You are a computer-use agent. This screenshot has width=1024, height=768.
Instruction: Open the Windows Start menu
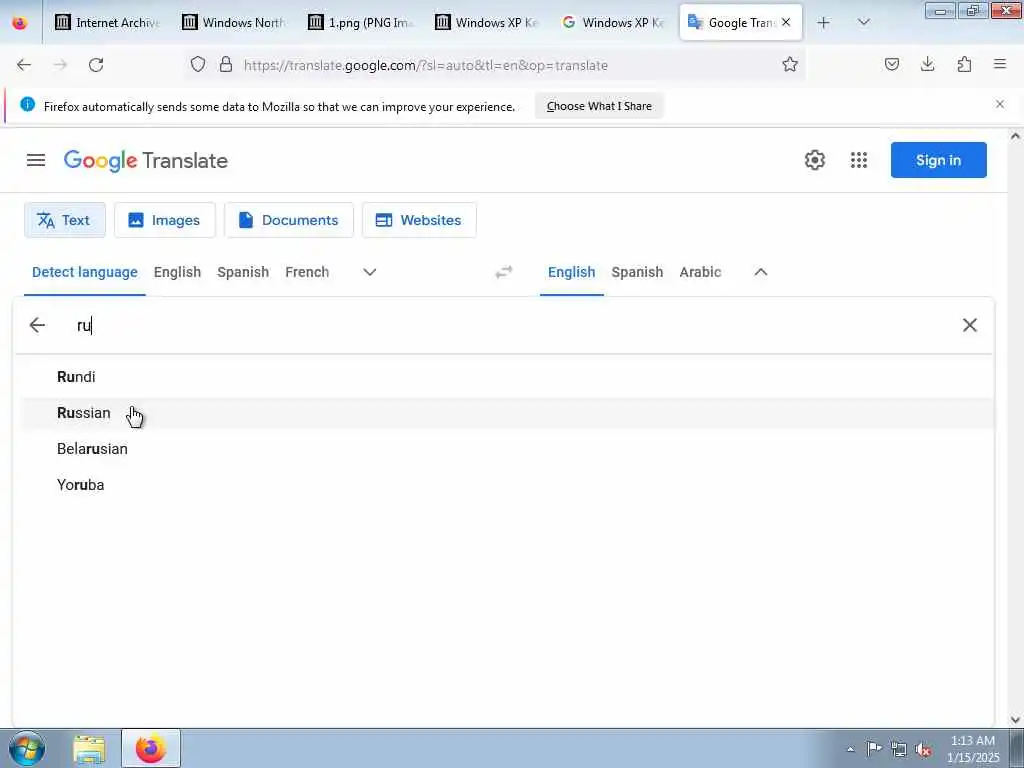point(26,748)
